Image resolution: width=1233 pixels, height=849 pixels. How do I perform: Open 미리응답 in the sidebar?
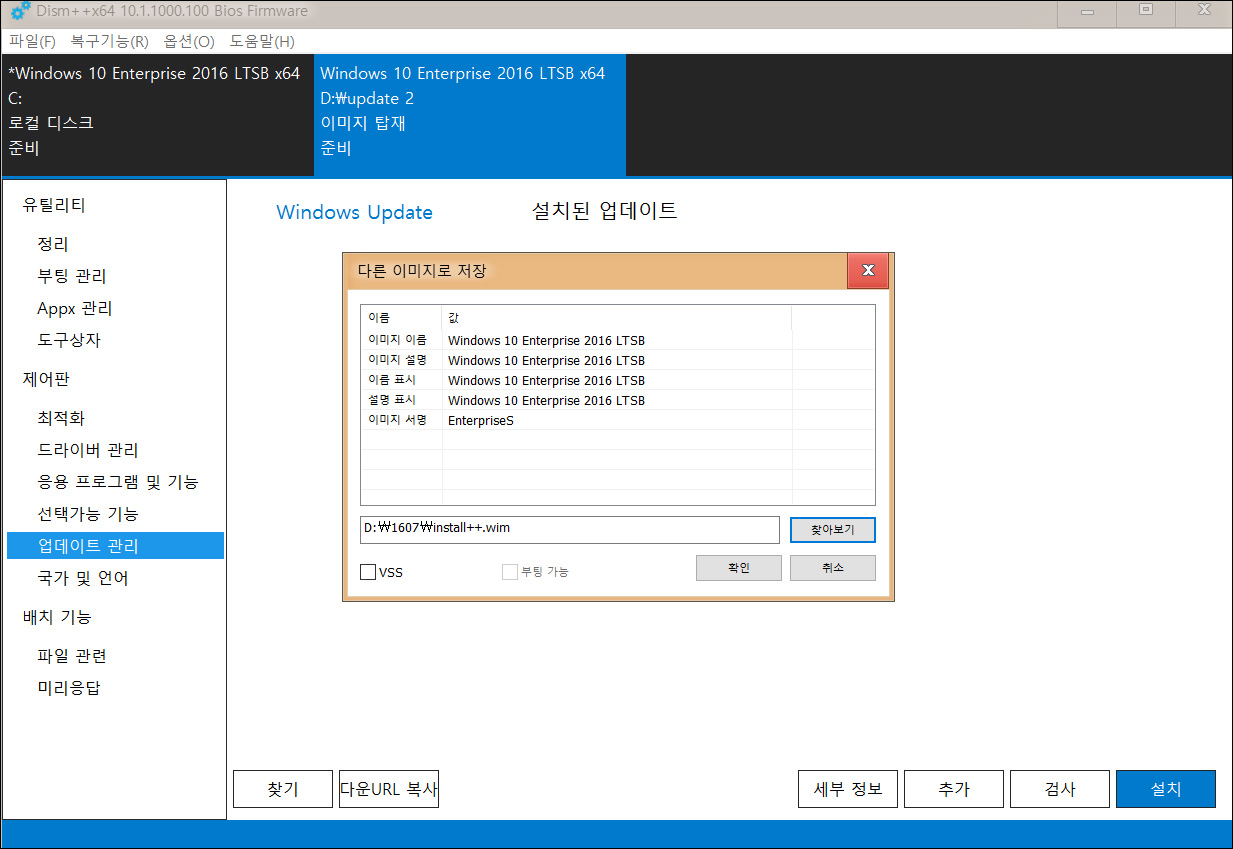click(x=69, y=688)
